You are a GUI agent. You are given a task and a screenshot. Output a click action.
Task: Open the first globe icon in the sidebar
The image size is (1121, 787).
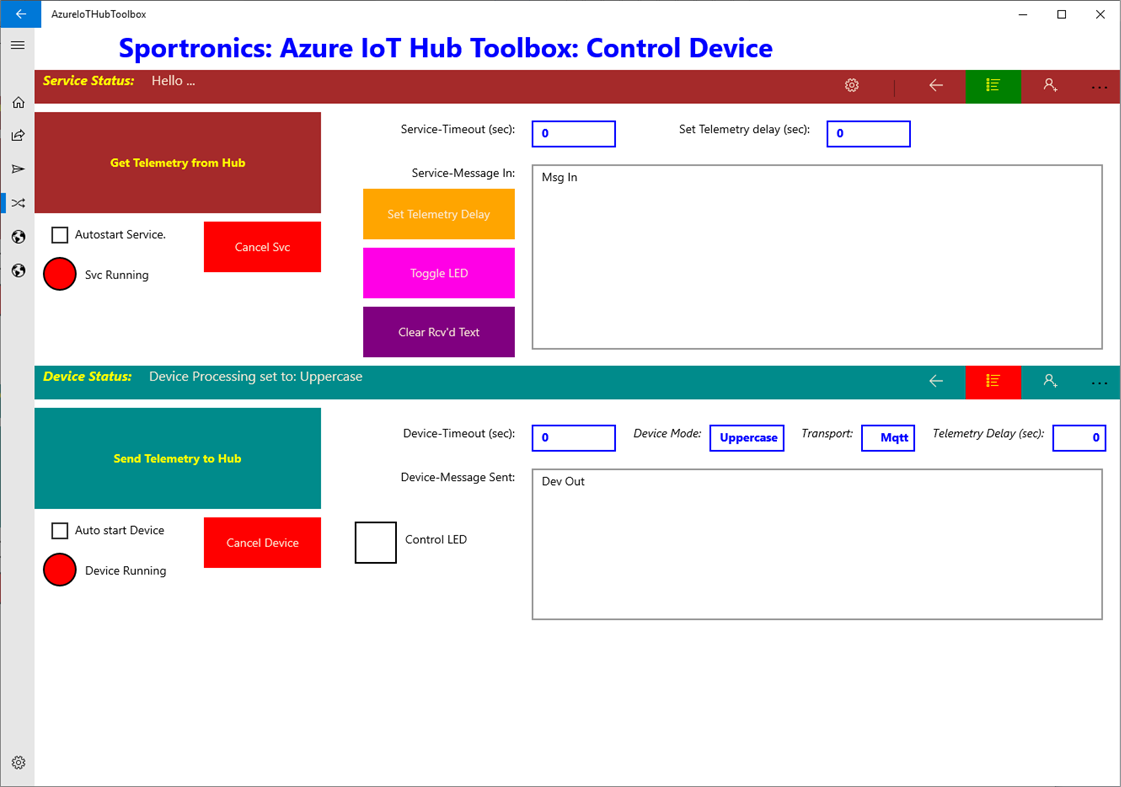pos(19,237)
